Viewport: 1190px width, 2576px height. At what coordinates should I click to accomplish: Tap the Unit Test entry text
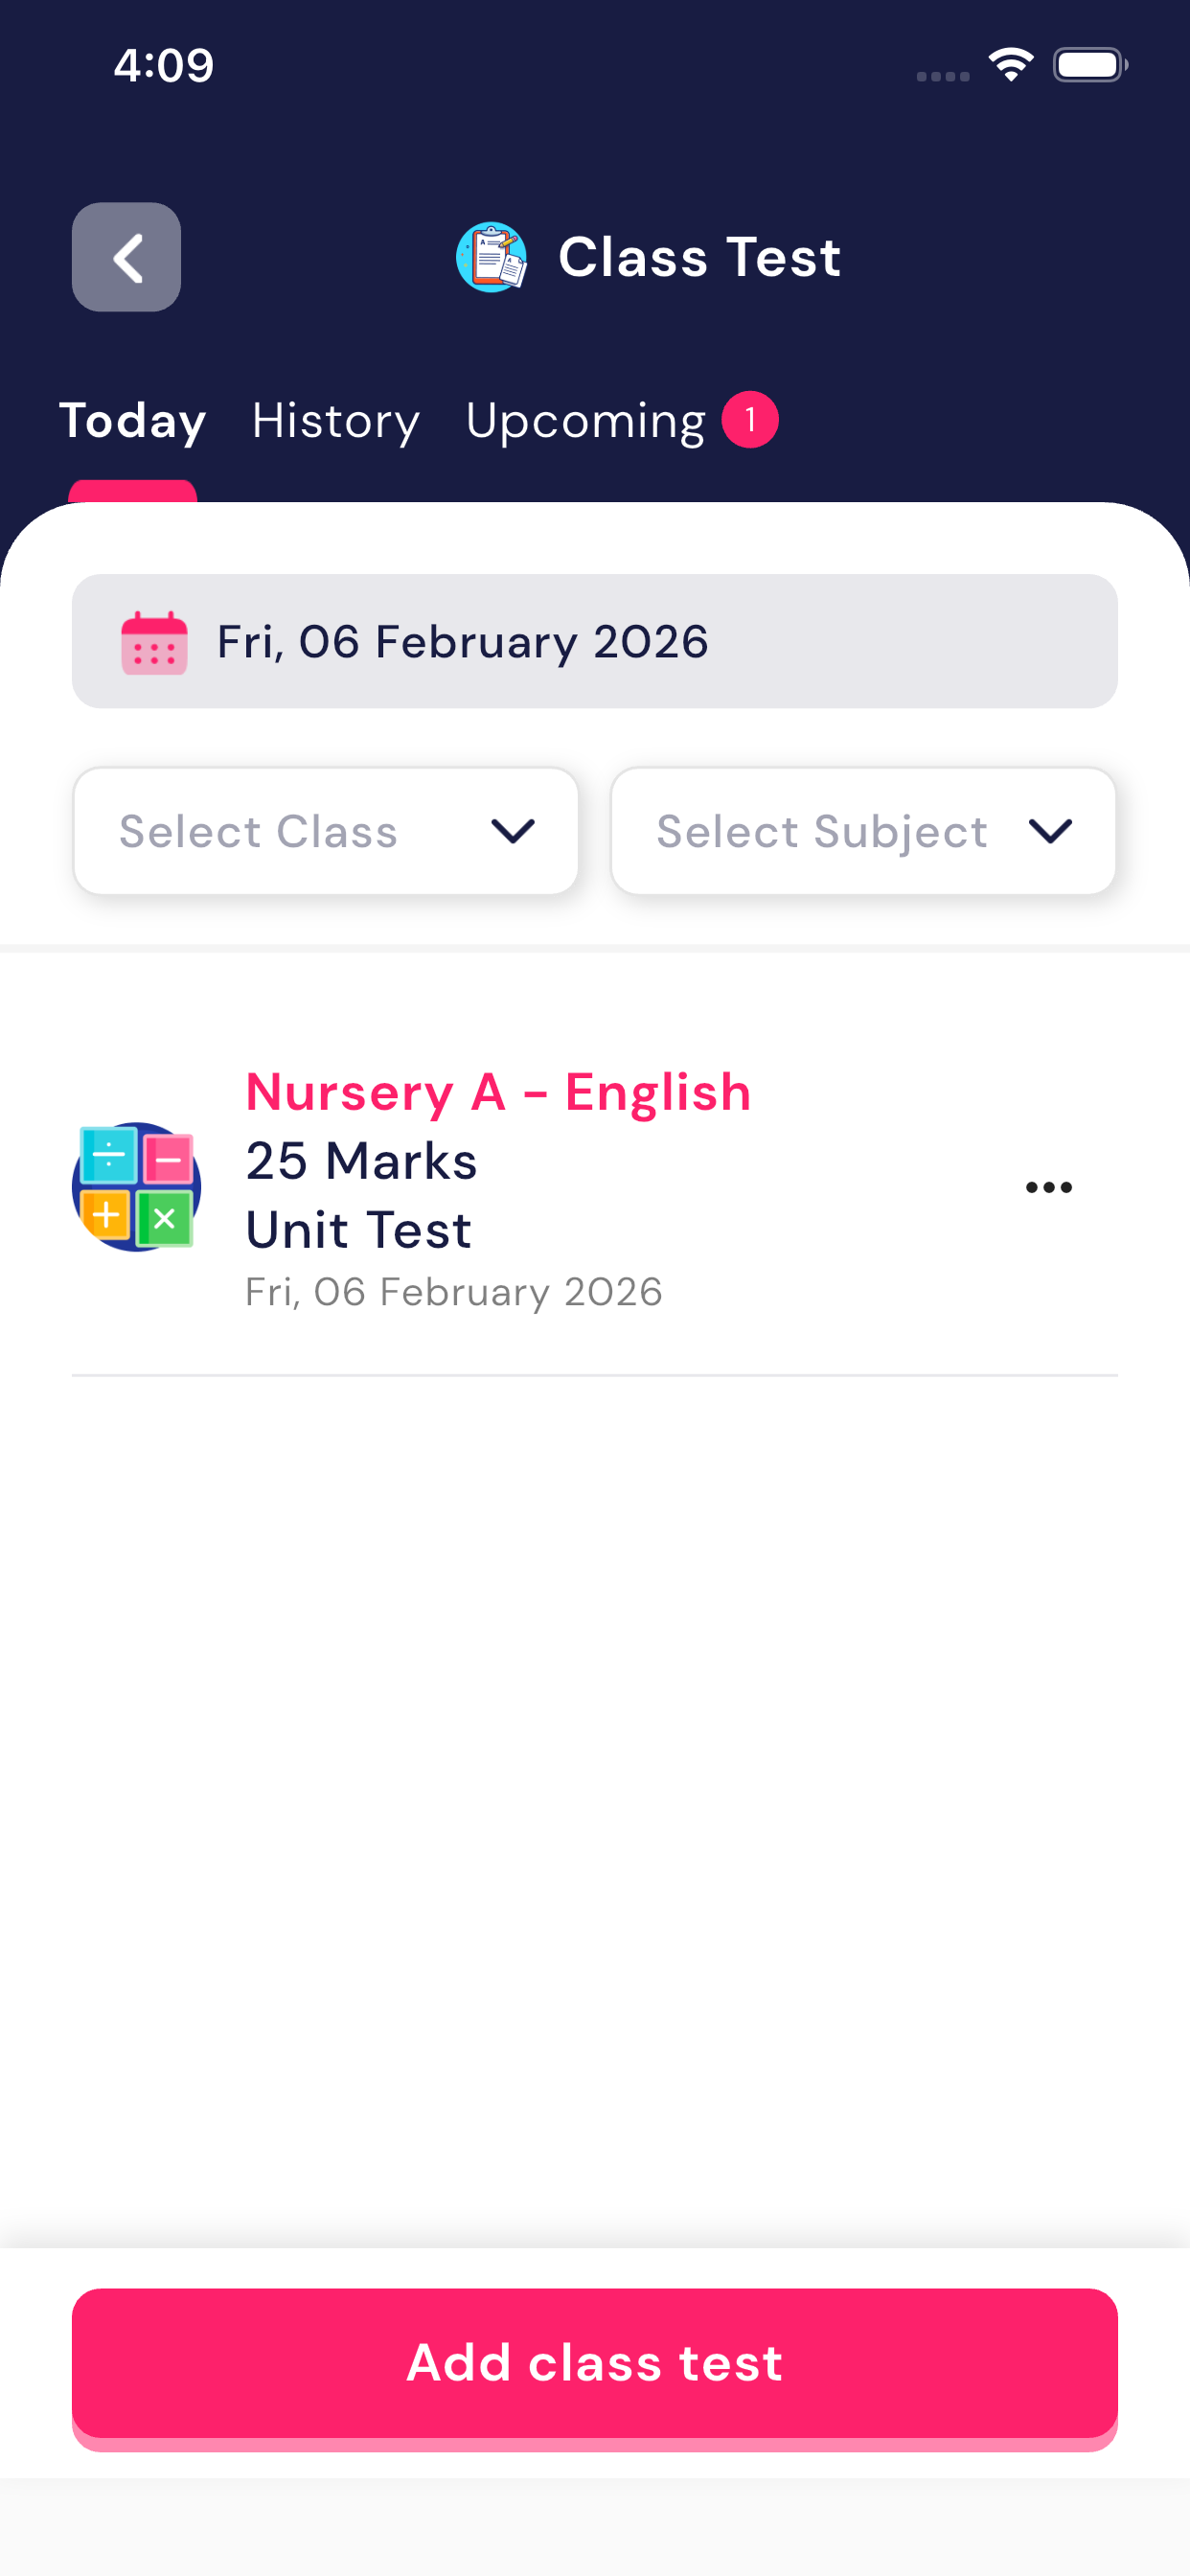(358, 1229)
